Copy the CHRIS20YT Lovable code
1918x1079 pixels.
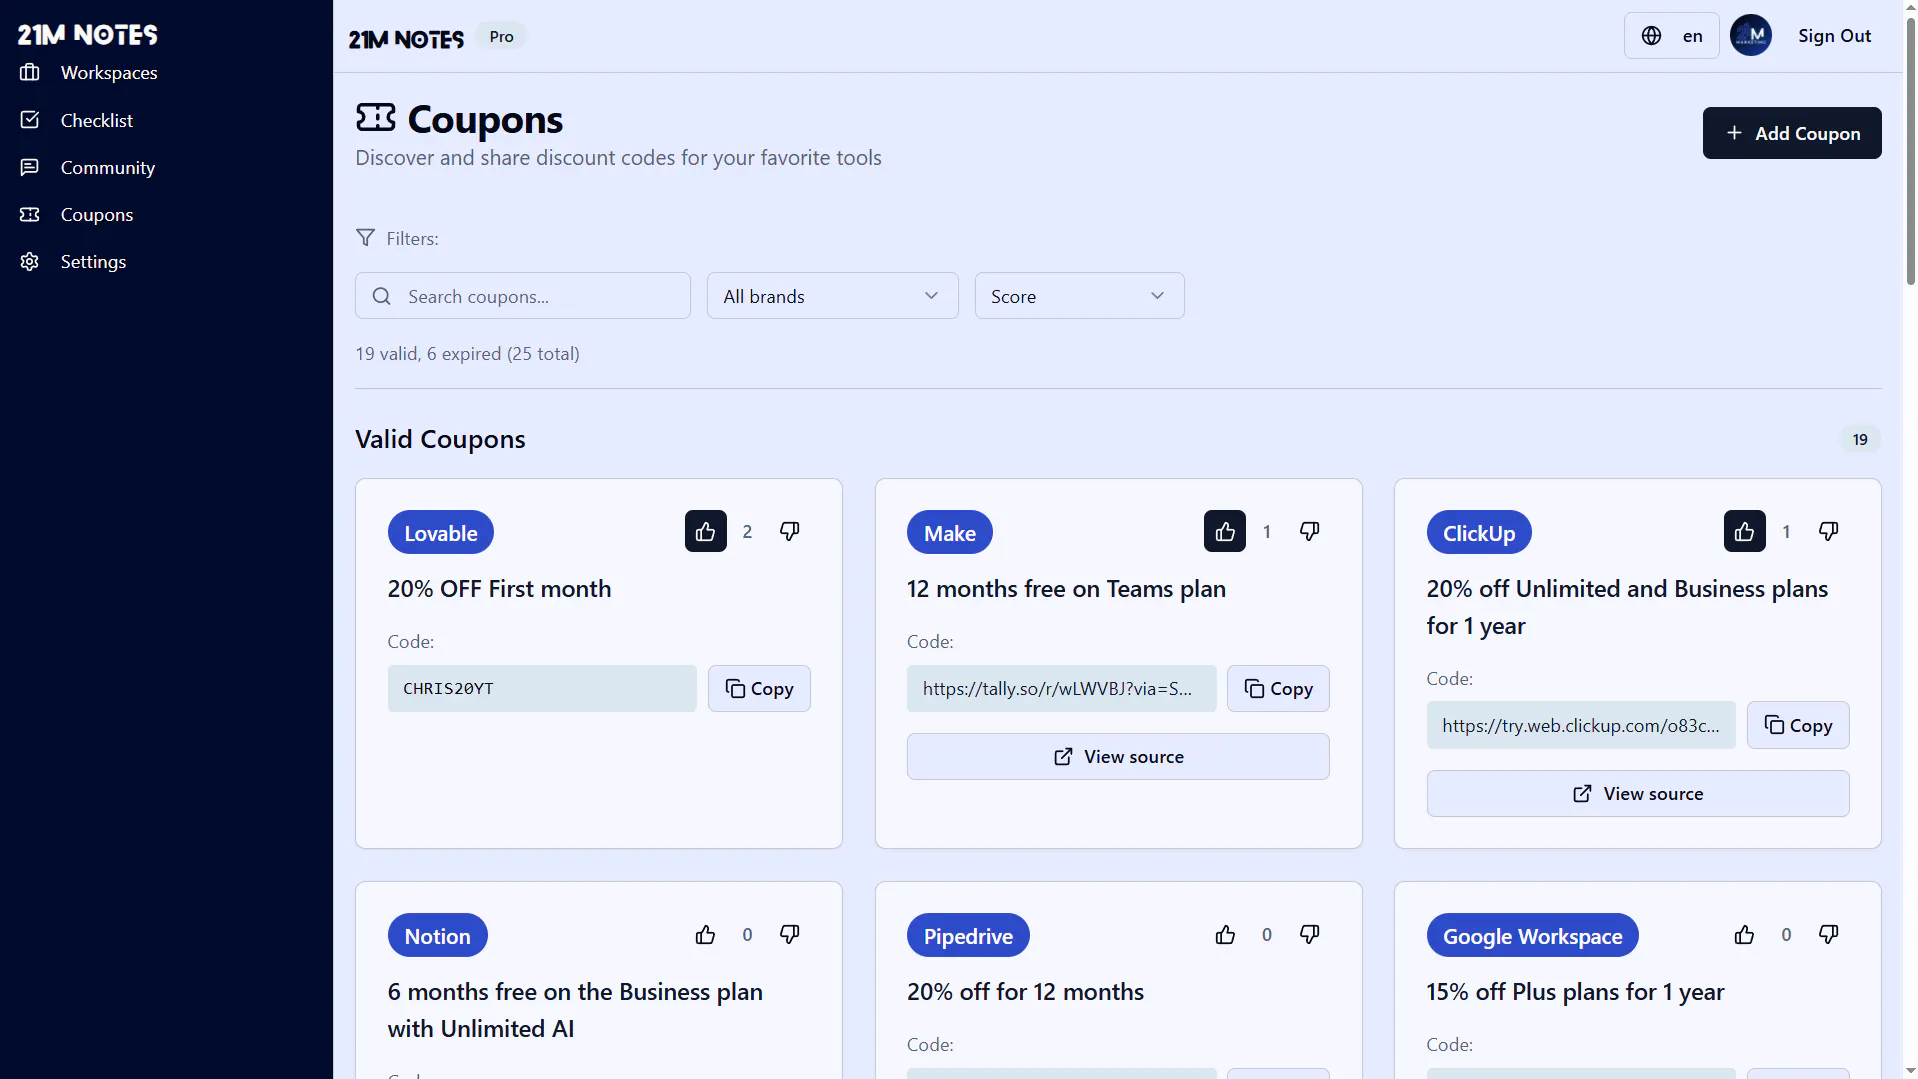759,689
